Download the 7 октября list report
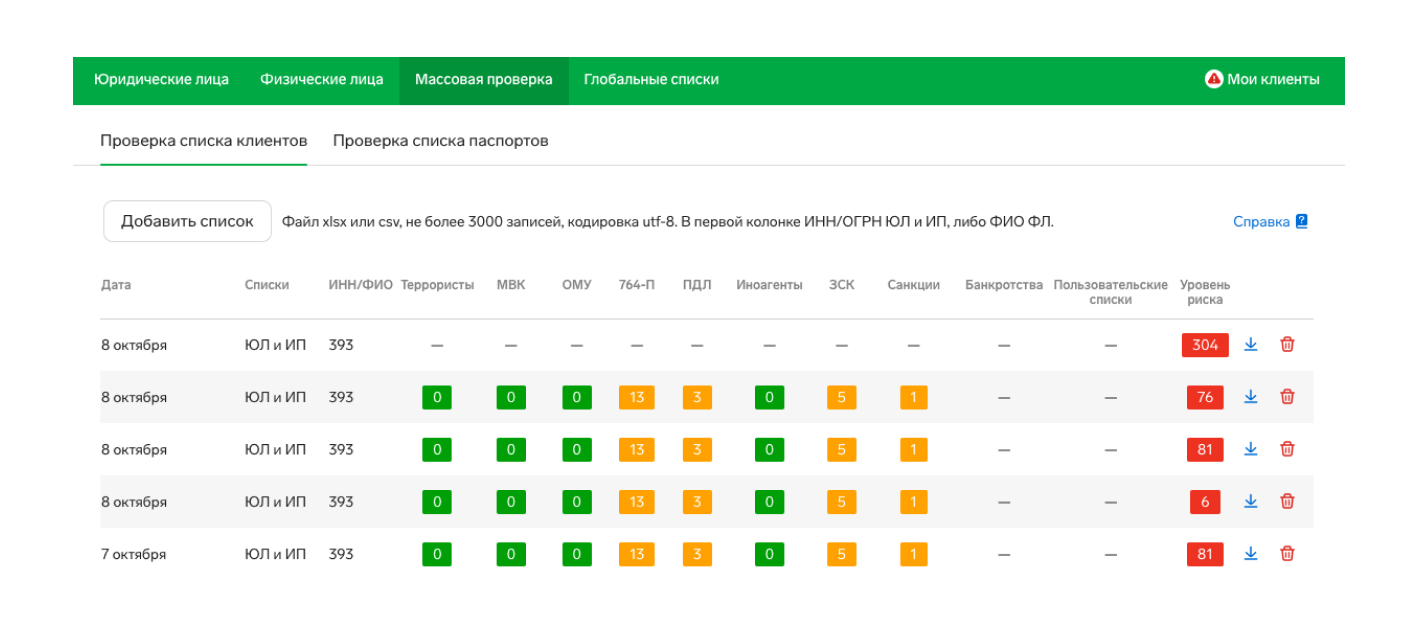 [x=1250, y=554]
